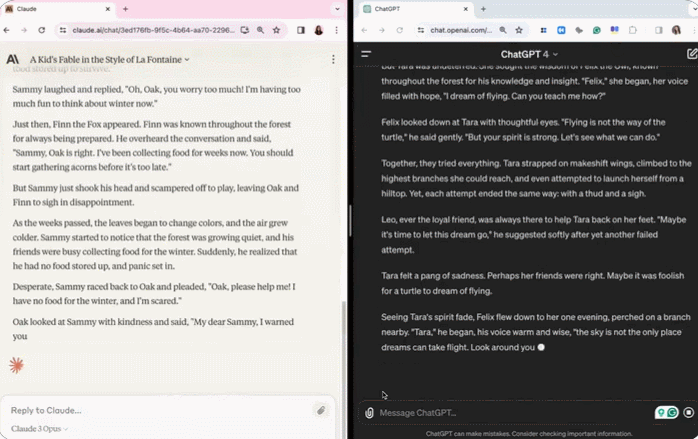Attach a file in ChatGPT message box
Viewport: 698px width, 439px height.
(369, 413)
